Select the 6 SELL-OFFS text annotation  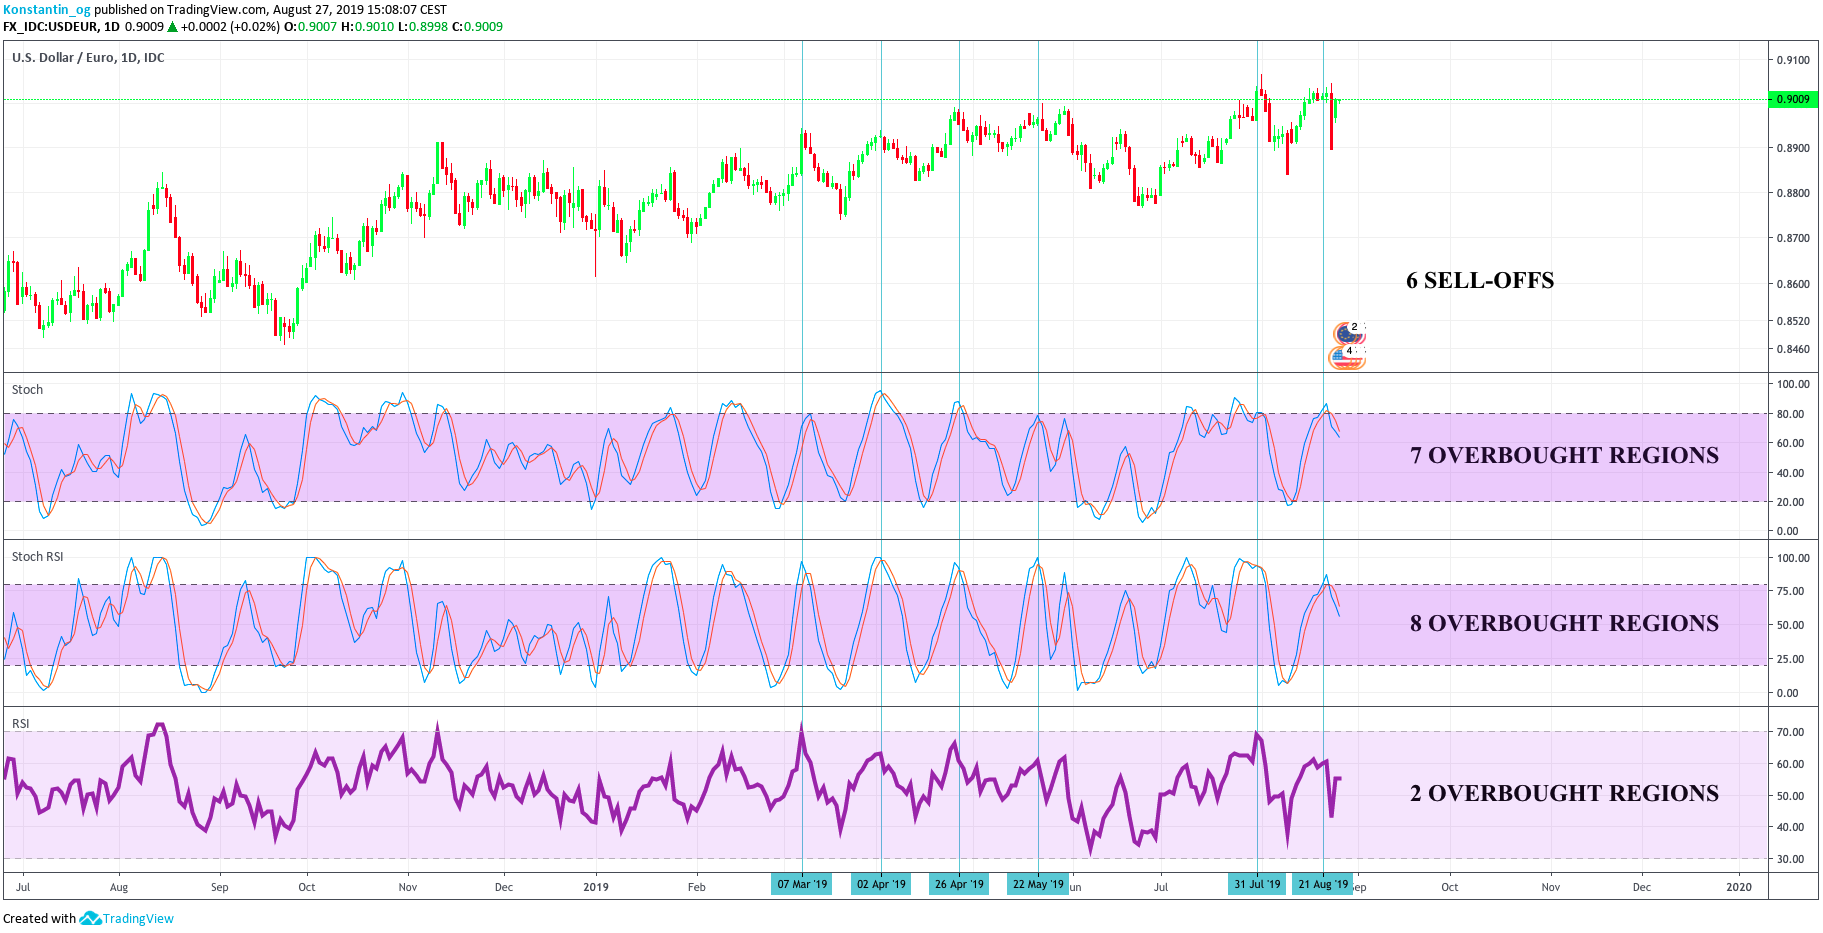point(1479,281)
